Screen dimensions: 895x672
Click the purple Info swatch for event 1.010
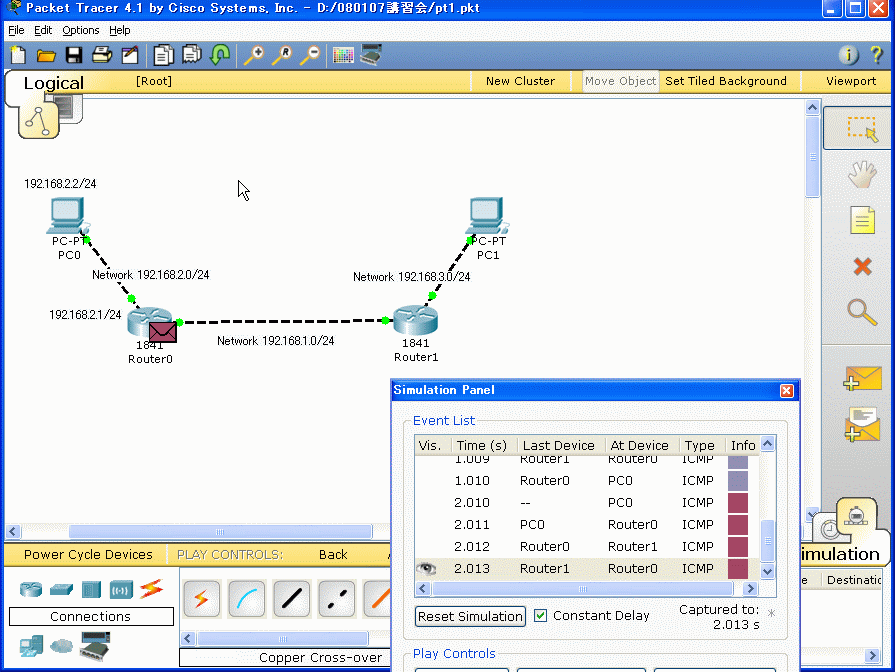pyautogui.click(x=738, y=481)
